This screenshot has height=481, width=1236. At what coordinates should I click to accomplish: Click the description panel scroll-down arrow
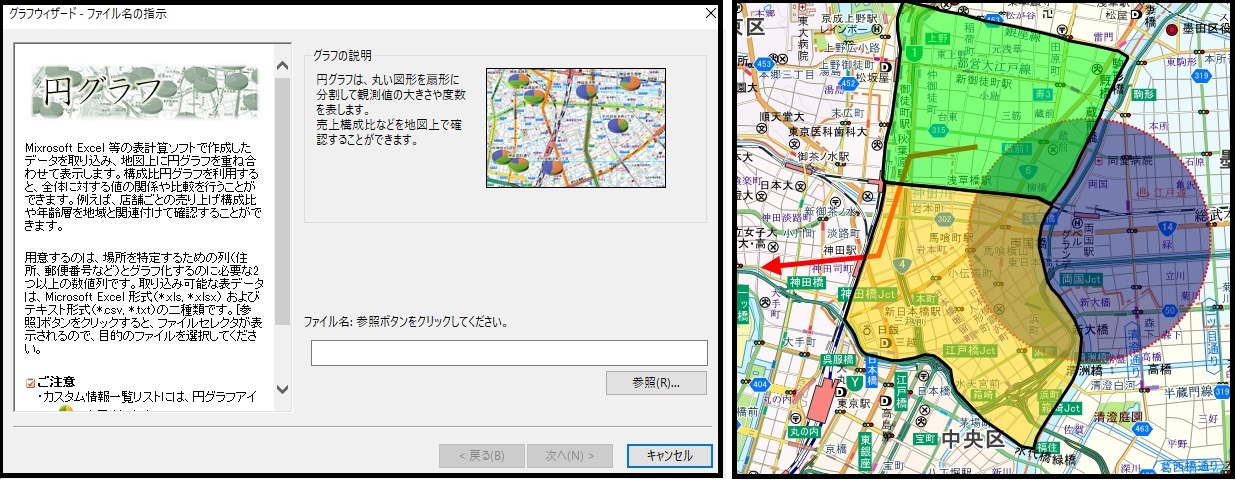281,388
